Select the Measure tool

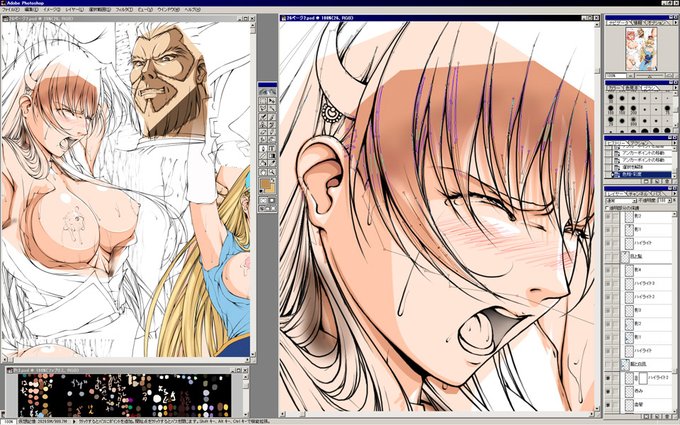click(263, 156)
